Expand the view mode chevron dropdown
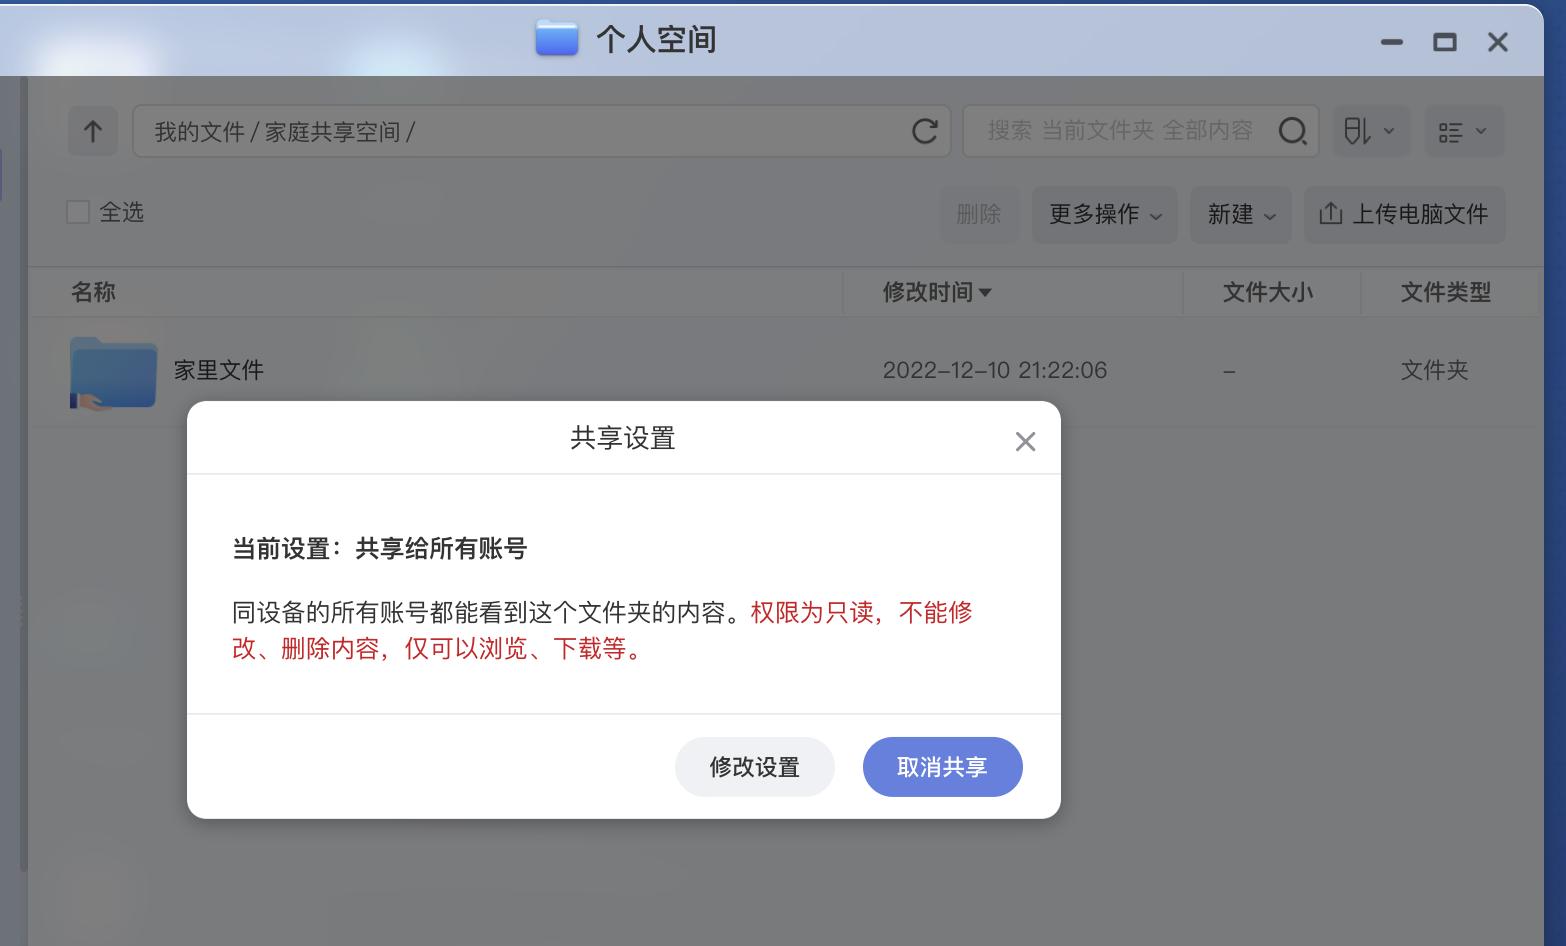 tap(1482, 131)
